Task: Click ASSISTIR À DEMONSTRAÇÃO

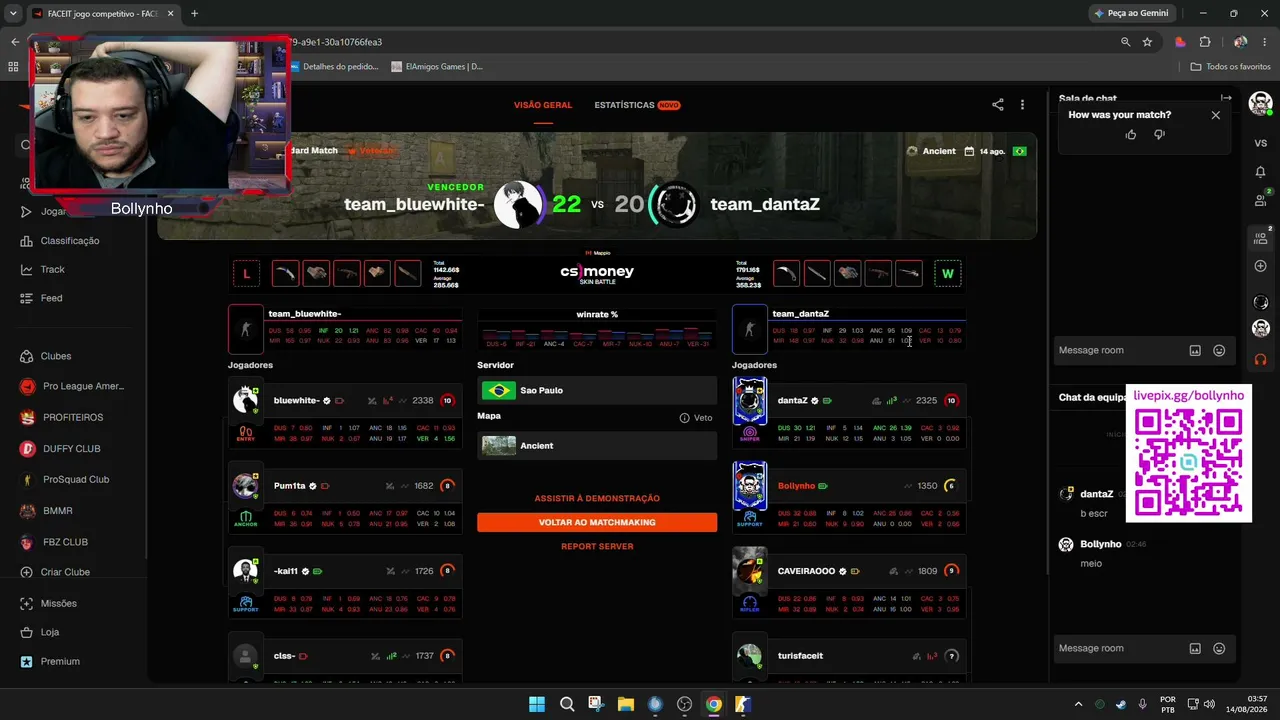Action: point(597,498)
